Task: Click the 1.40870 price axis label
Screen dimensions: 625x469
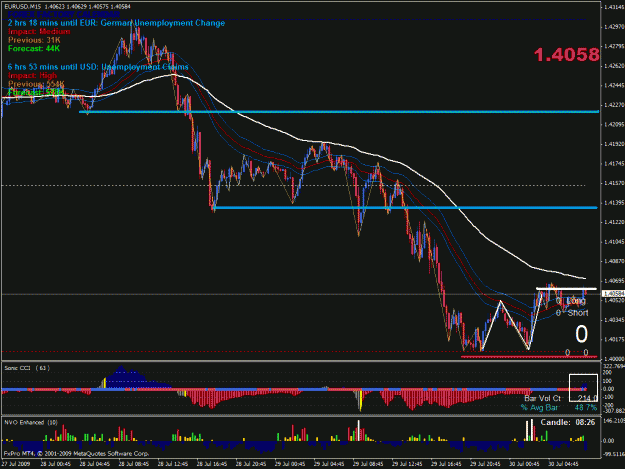Action: [614, 261]
